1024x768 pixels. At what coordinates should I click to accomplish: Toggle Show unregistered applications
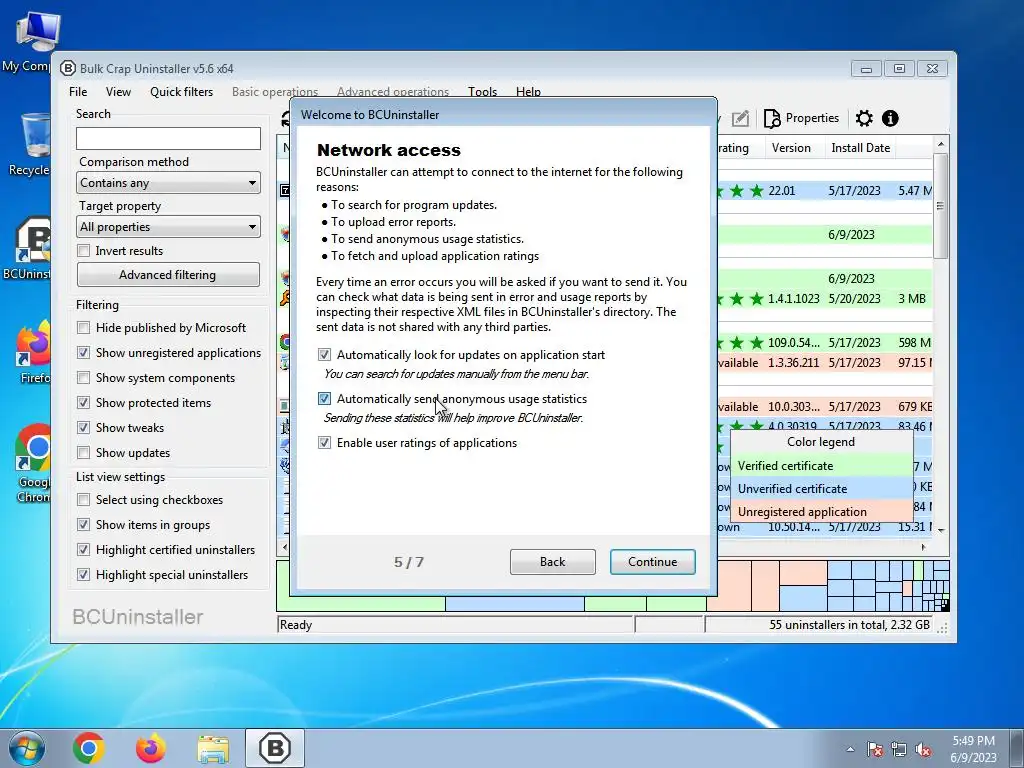click(84, 353)
